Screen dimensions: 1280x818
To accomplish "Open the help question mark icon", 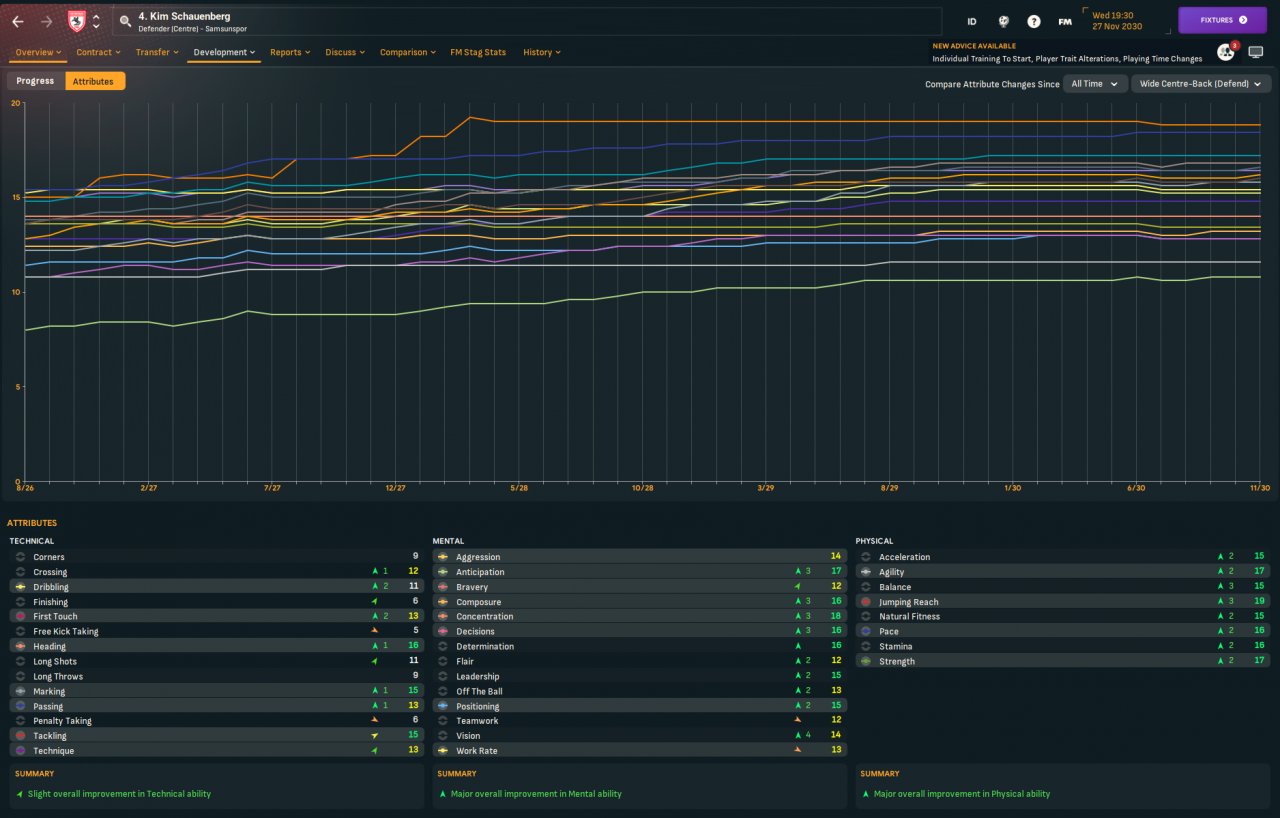I will click(x=1034, y=21).
